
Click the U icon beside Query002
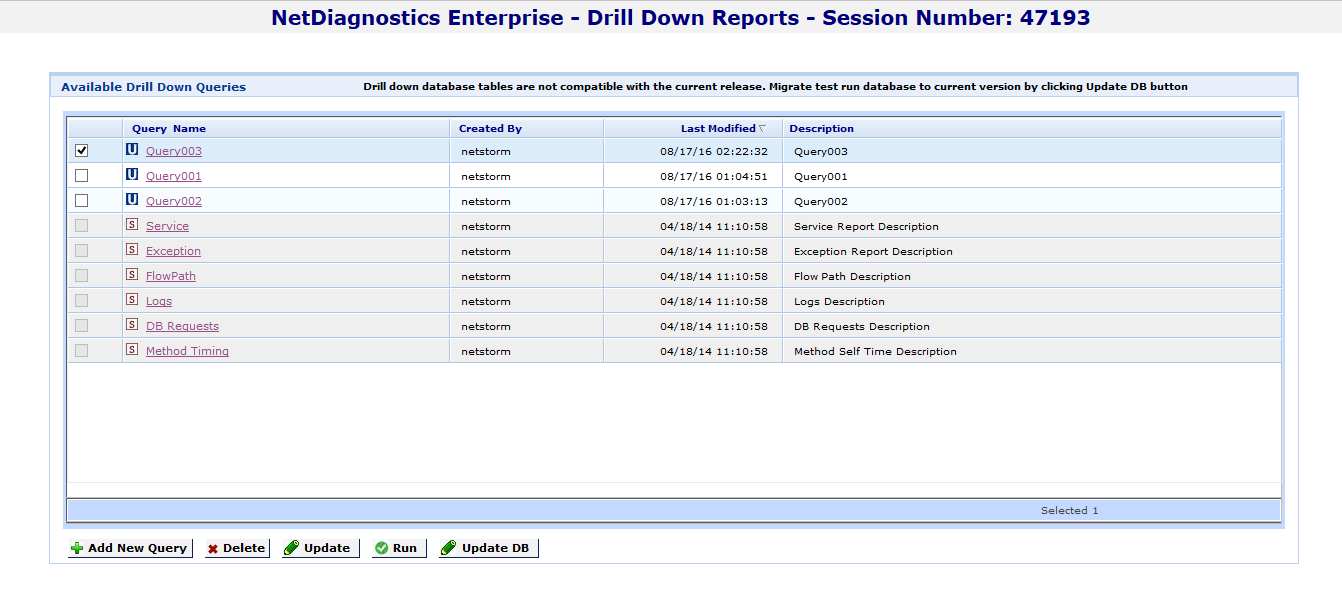tap(132, 200)
